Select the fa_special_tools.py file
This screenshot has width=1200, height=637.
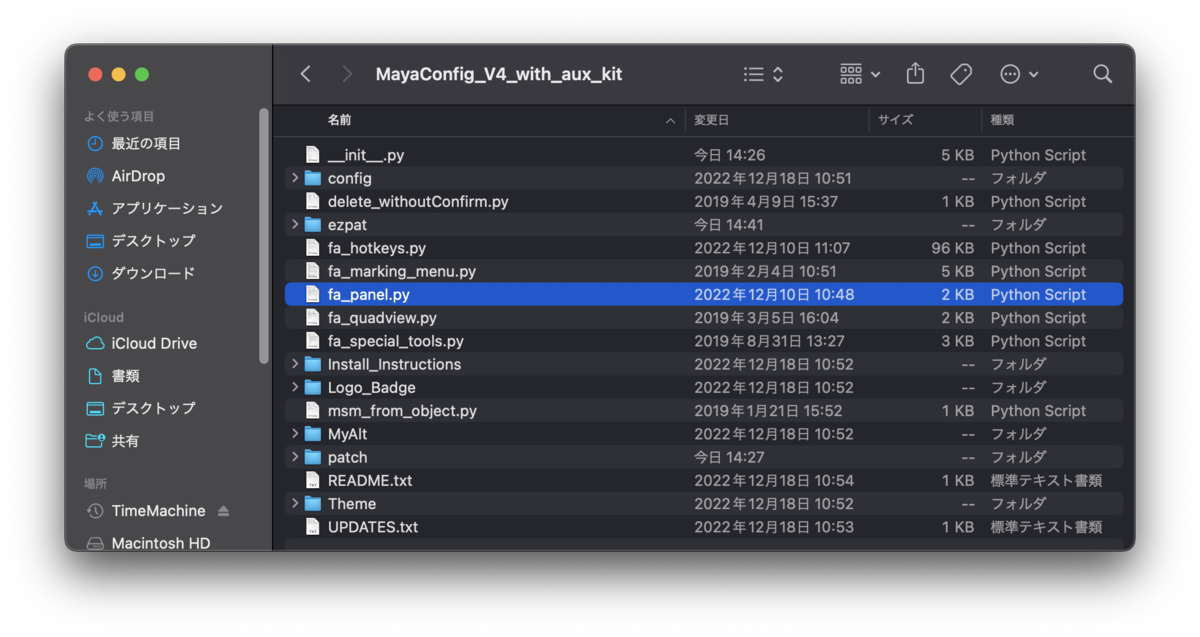coord(396,341)
